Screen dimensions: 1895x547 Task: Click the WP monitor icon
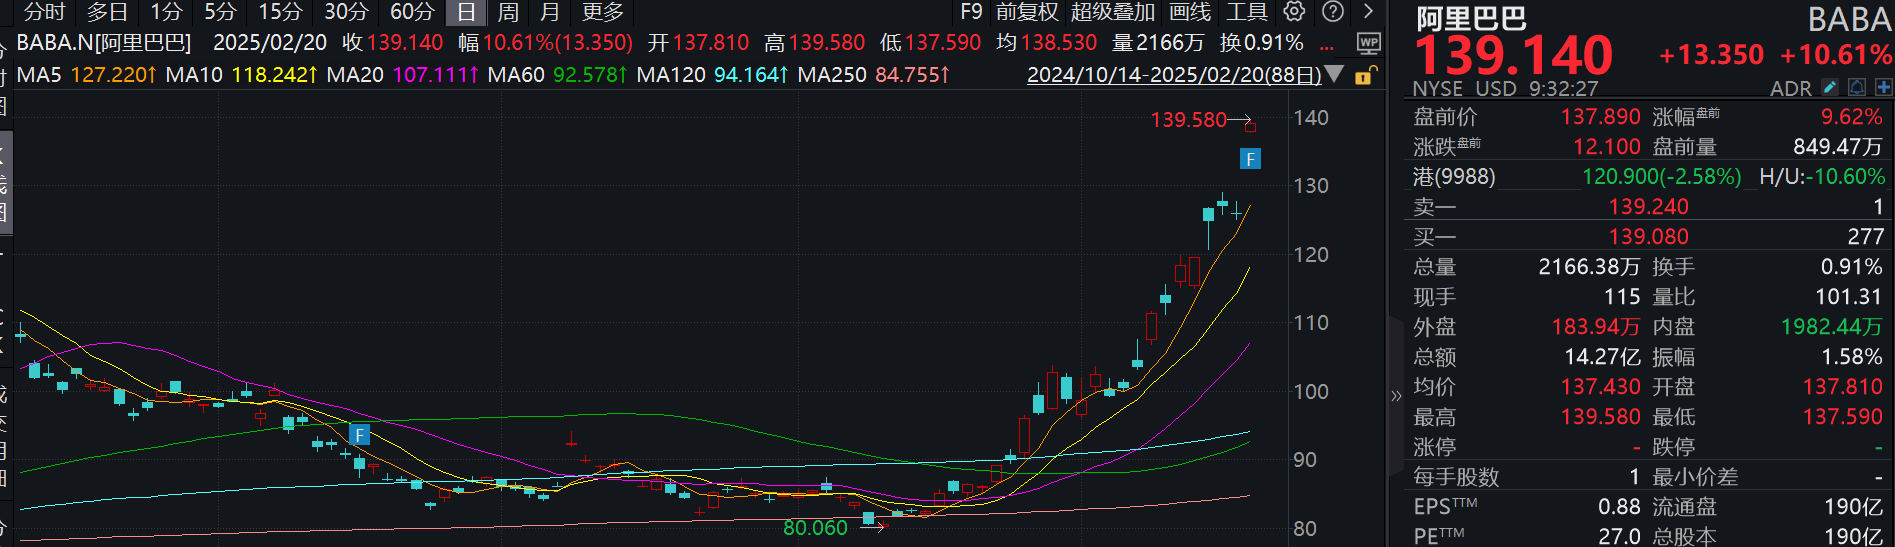coord(1368,43)
